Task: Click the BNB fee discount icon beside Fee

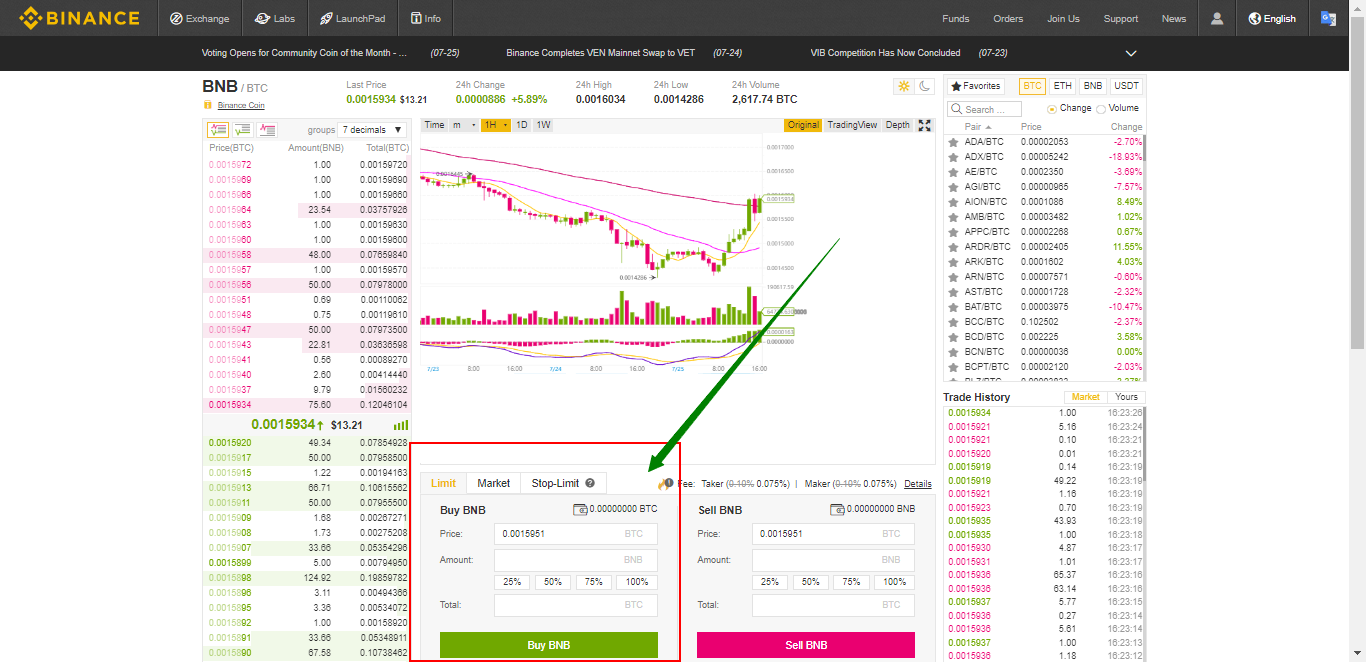Action: 666,483
